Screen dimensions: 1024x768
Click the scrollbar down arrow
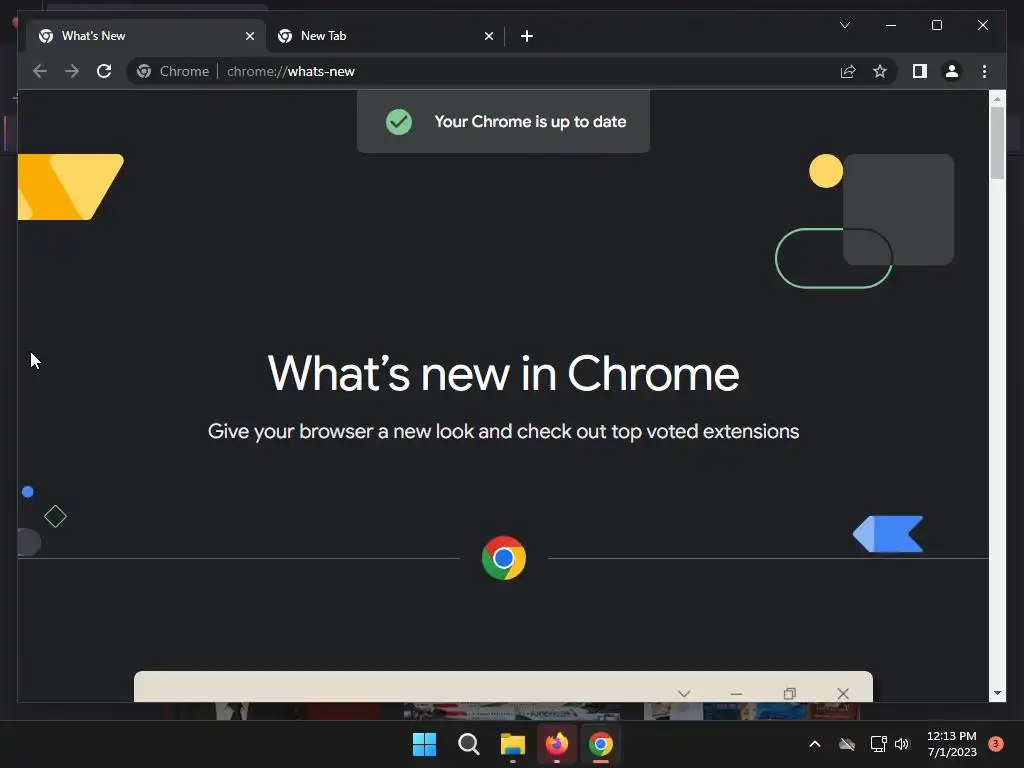coord(997,693)
